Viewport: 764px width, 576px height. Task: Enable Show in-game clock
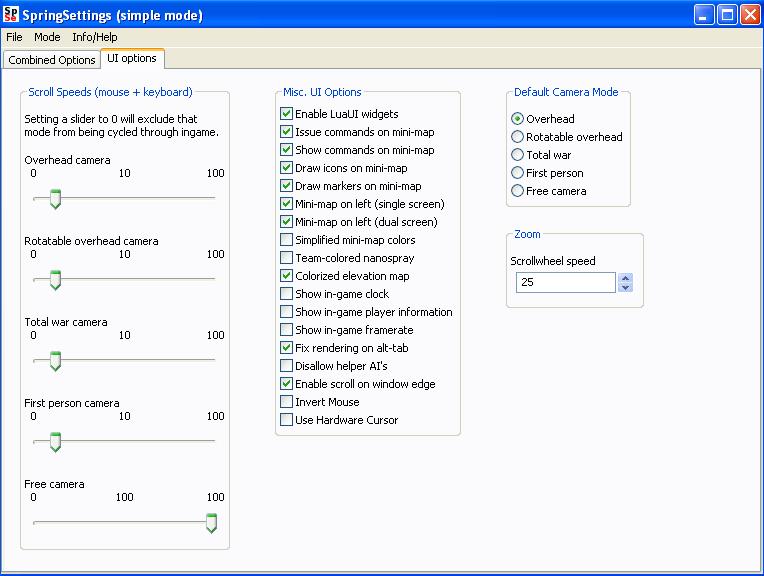(286, 294)
